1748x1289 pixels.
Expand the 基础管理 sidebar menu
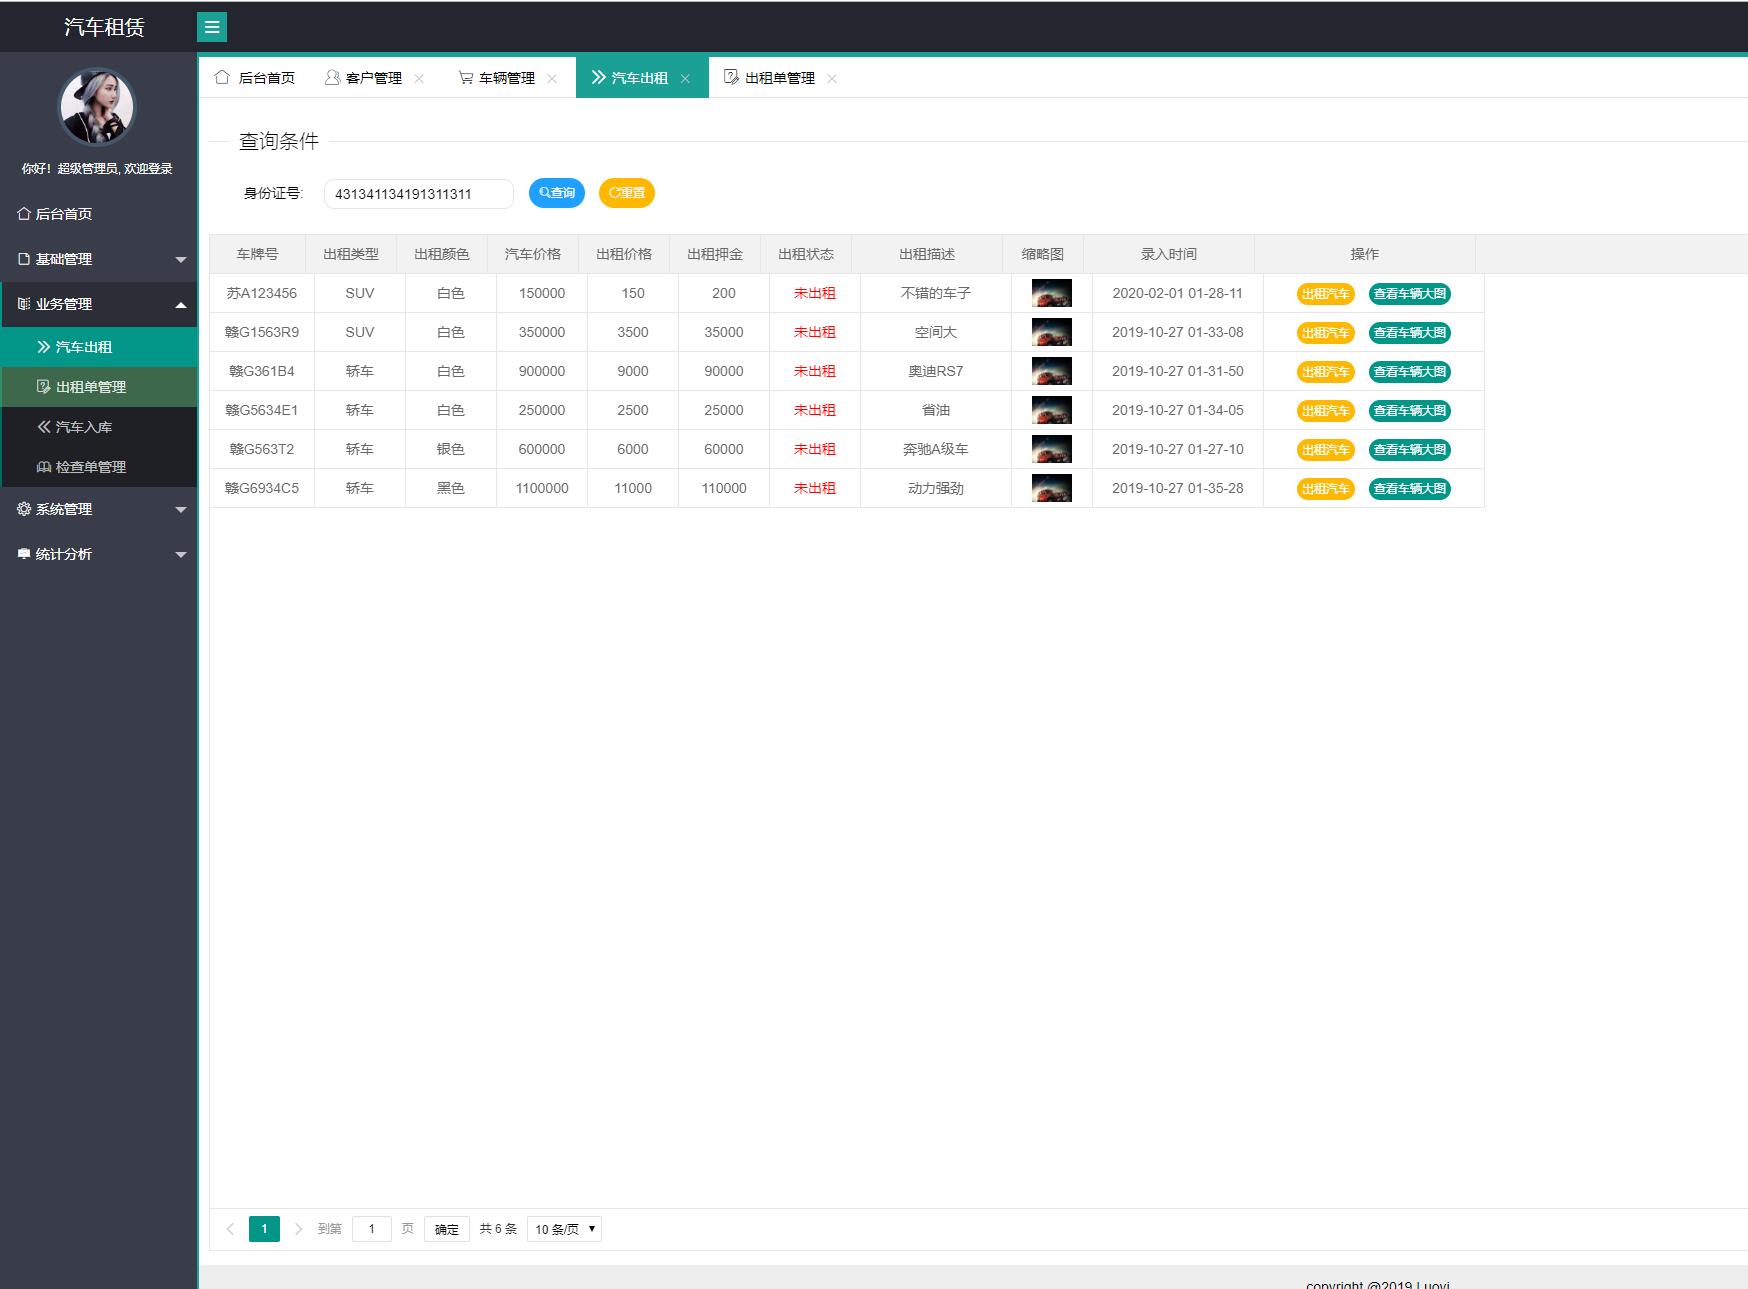coord(98,259)
